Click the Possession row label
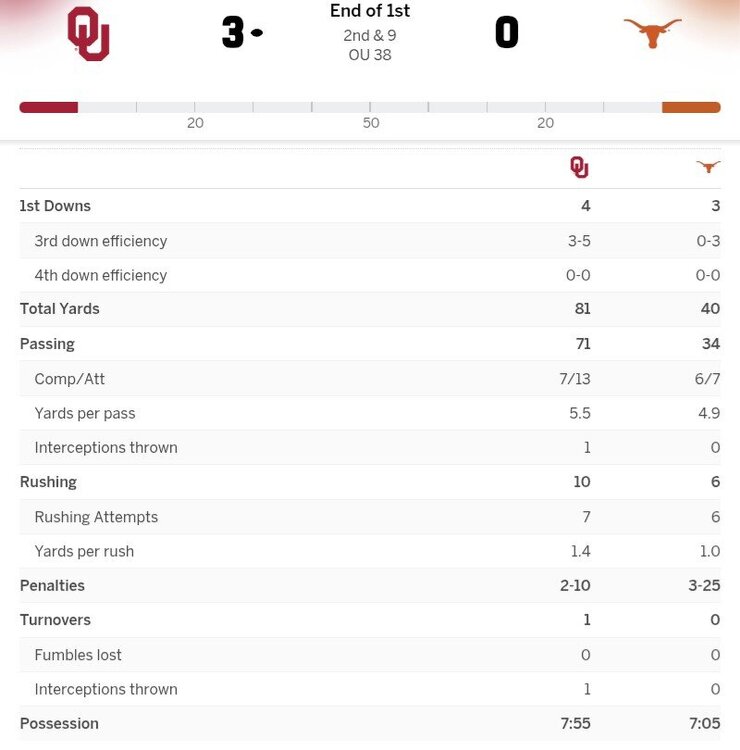 (x=59, y=724)
